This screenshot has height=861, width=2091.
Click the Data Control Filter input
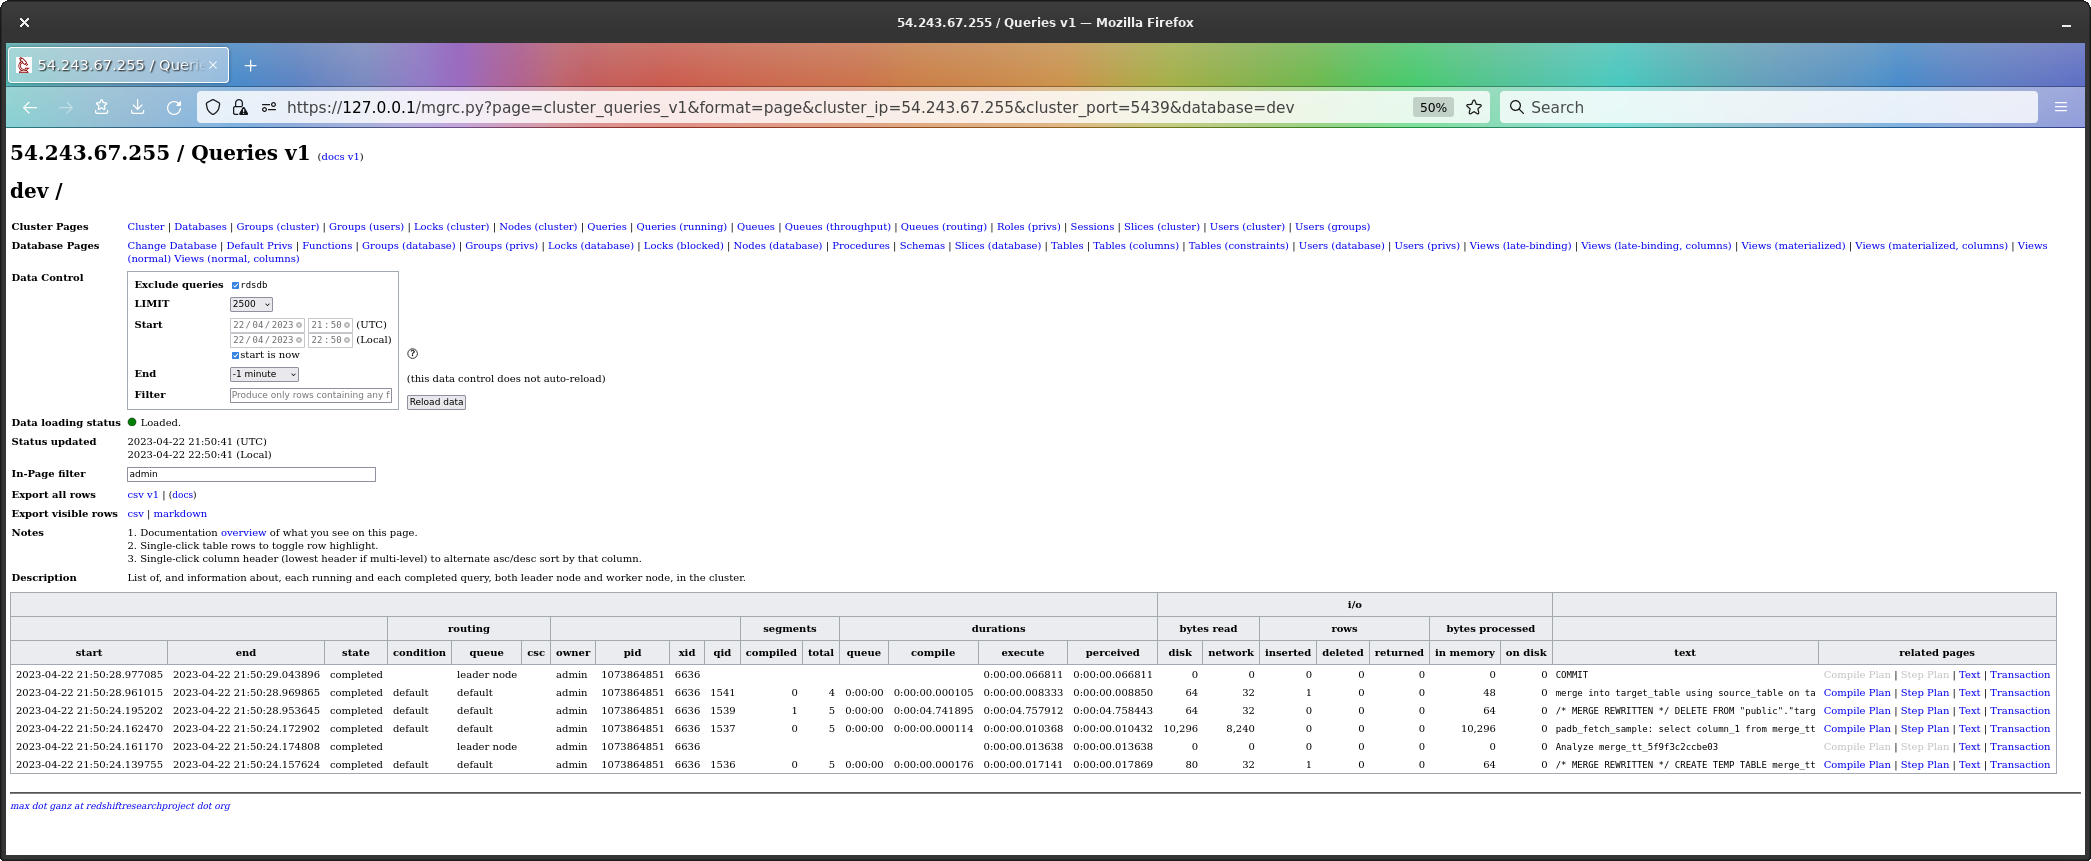pyautogui.click(x=311, y=395)
